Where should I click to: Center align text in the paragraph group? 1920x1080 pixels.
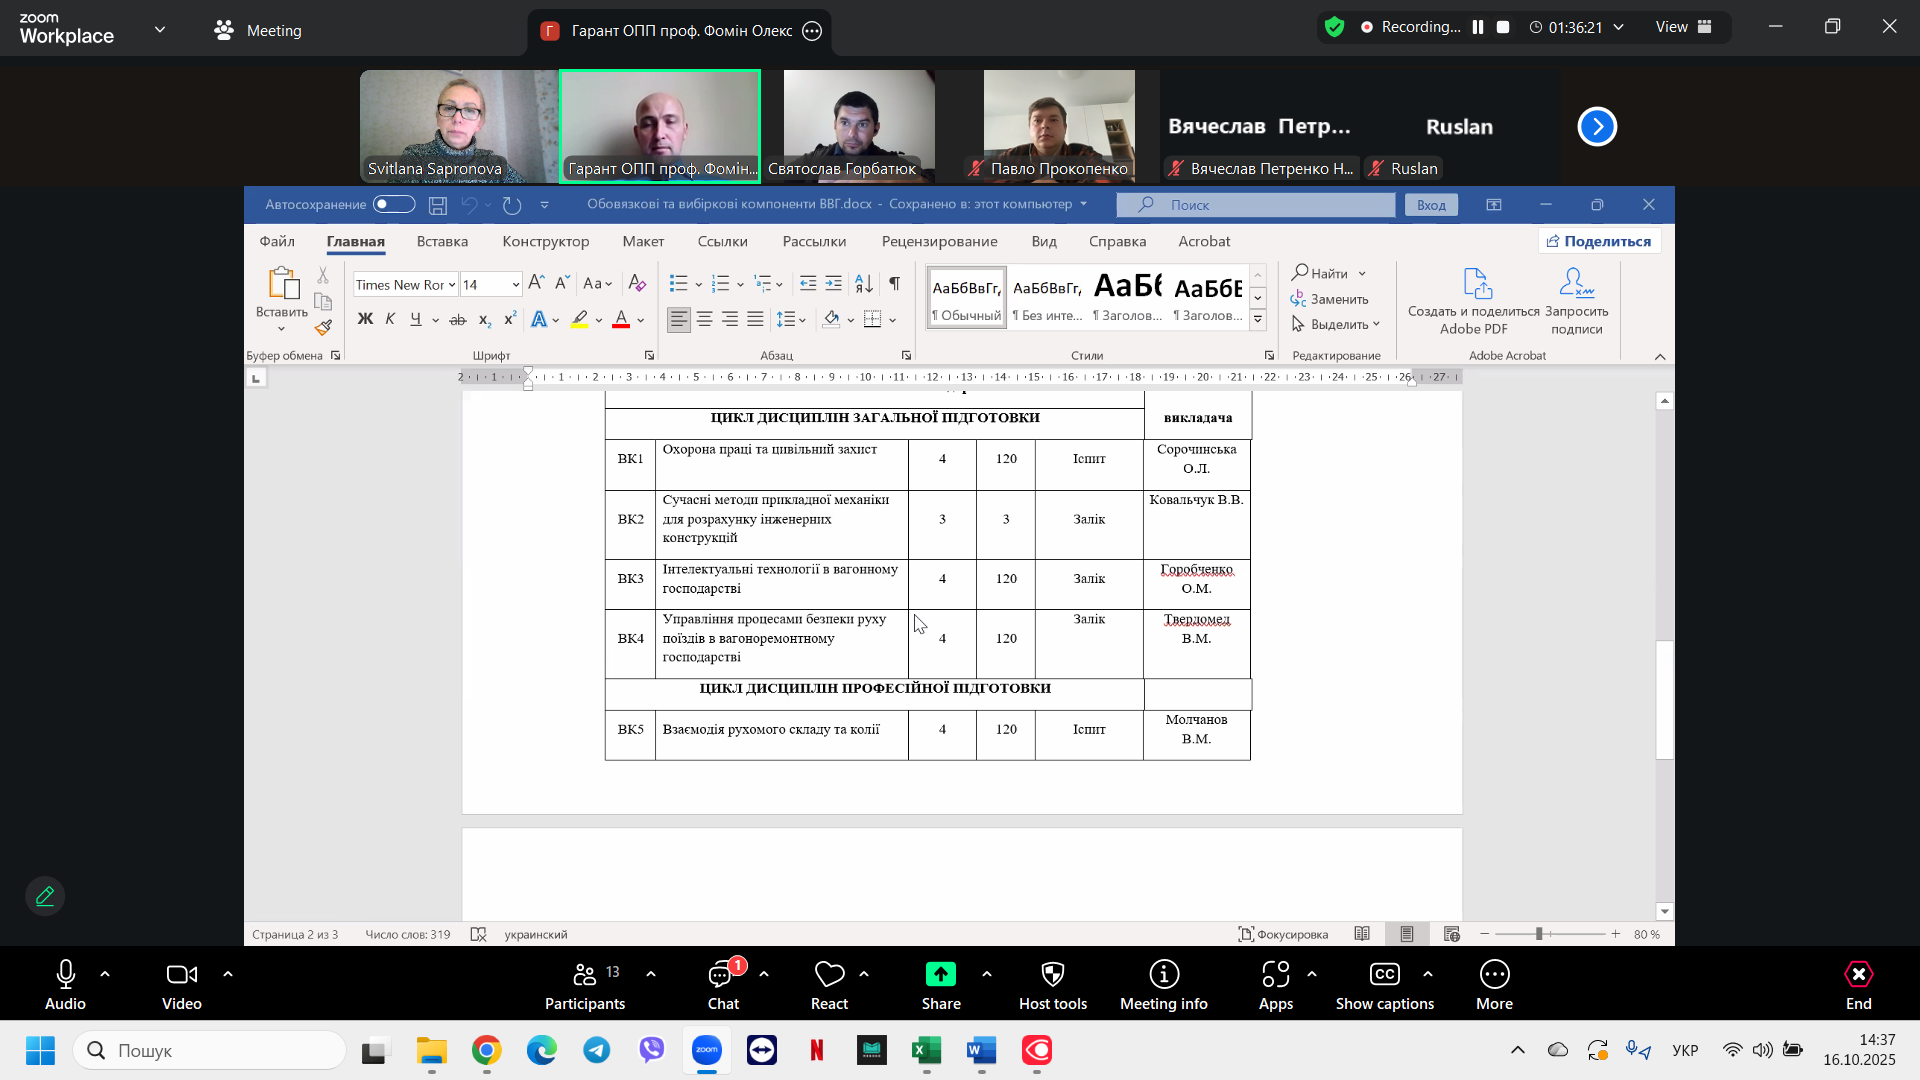coord(704,319)
